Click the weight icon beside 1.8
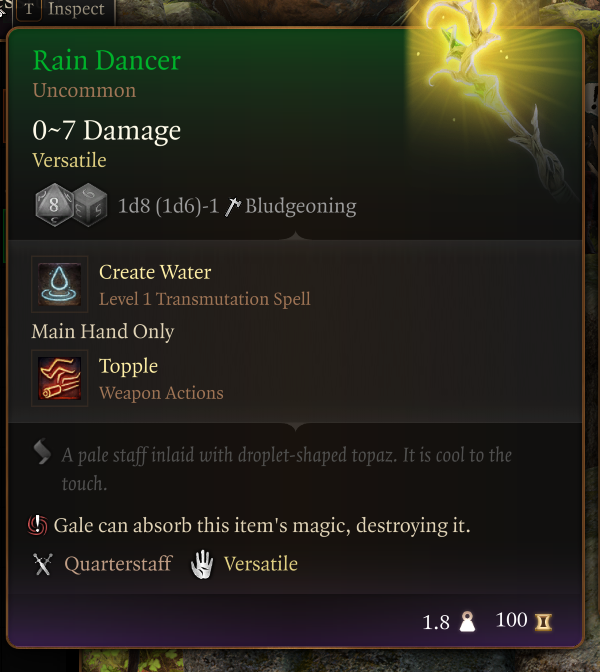The image size is (600, 672). tap(467, 622)
